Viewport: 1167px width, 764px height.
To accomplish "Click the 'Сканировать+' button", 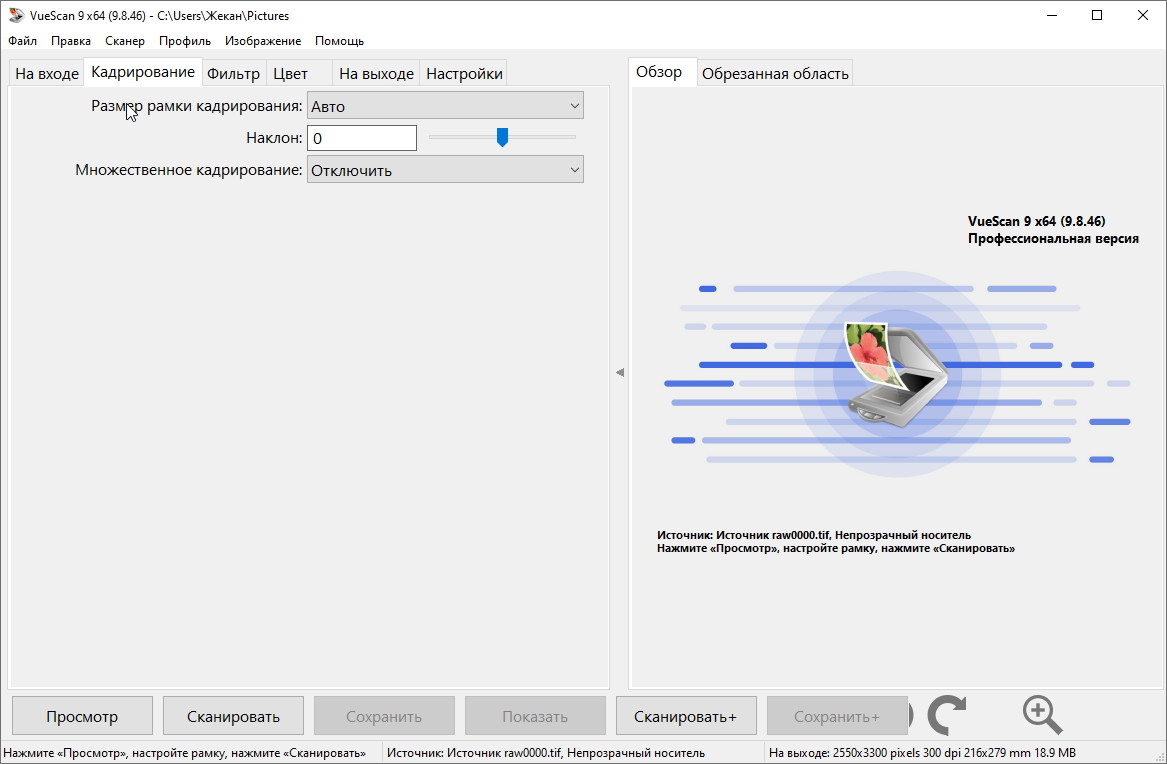I will [x=686, y=716].
